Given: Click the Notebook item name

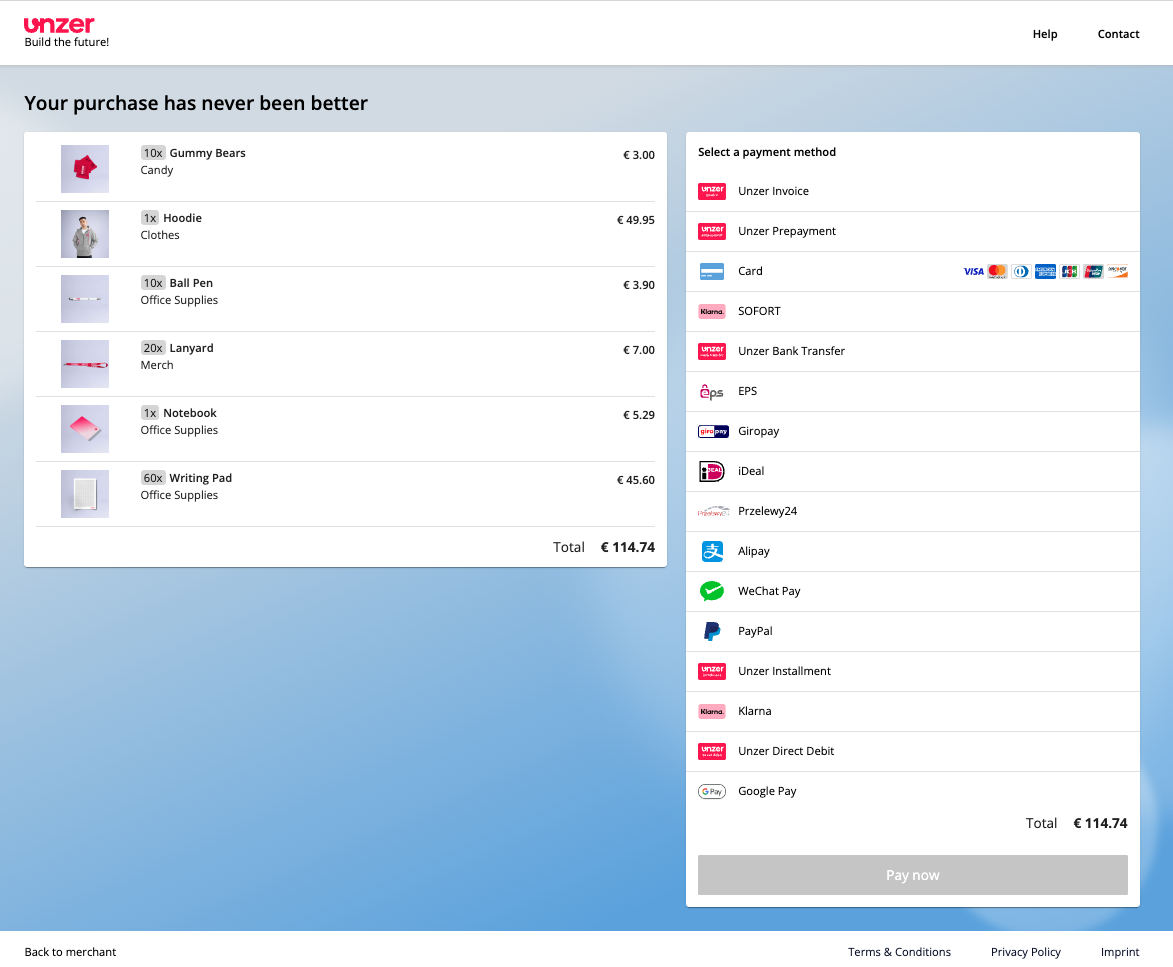Looking at the screenshot, I should click(190, 413).
